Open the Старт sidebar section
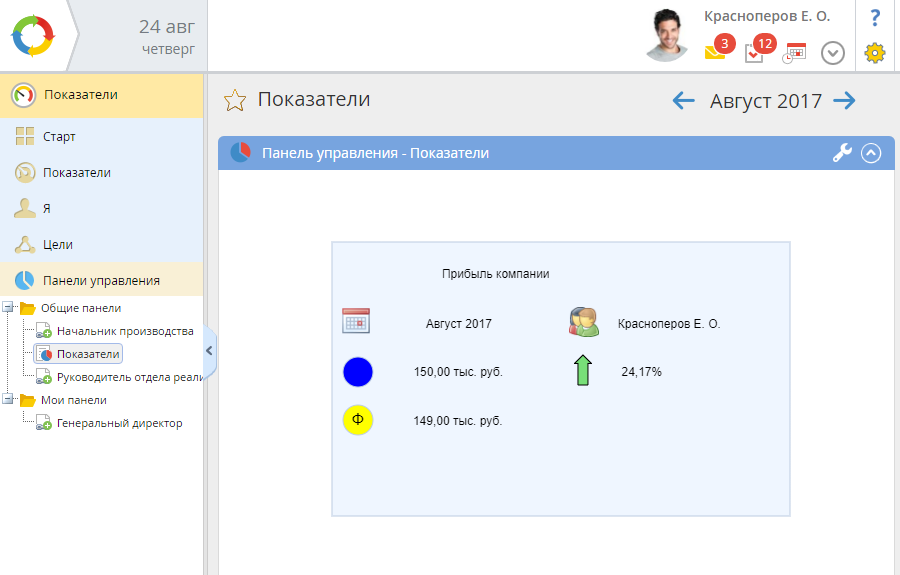The image size is (900, 575). [59, 137]
